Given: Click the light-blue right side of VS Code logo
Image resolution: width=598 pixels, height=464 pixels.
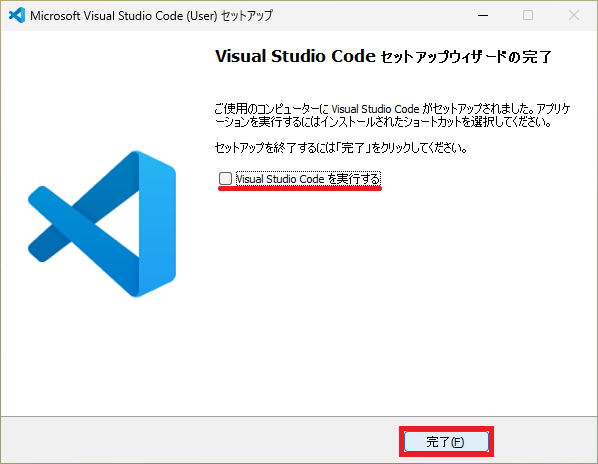Looking at the screenshot, I should 157,224.
